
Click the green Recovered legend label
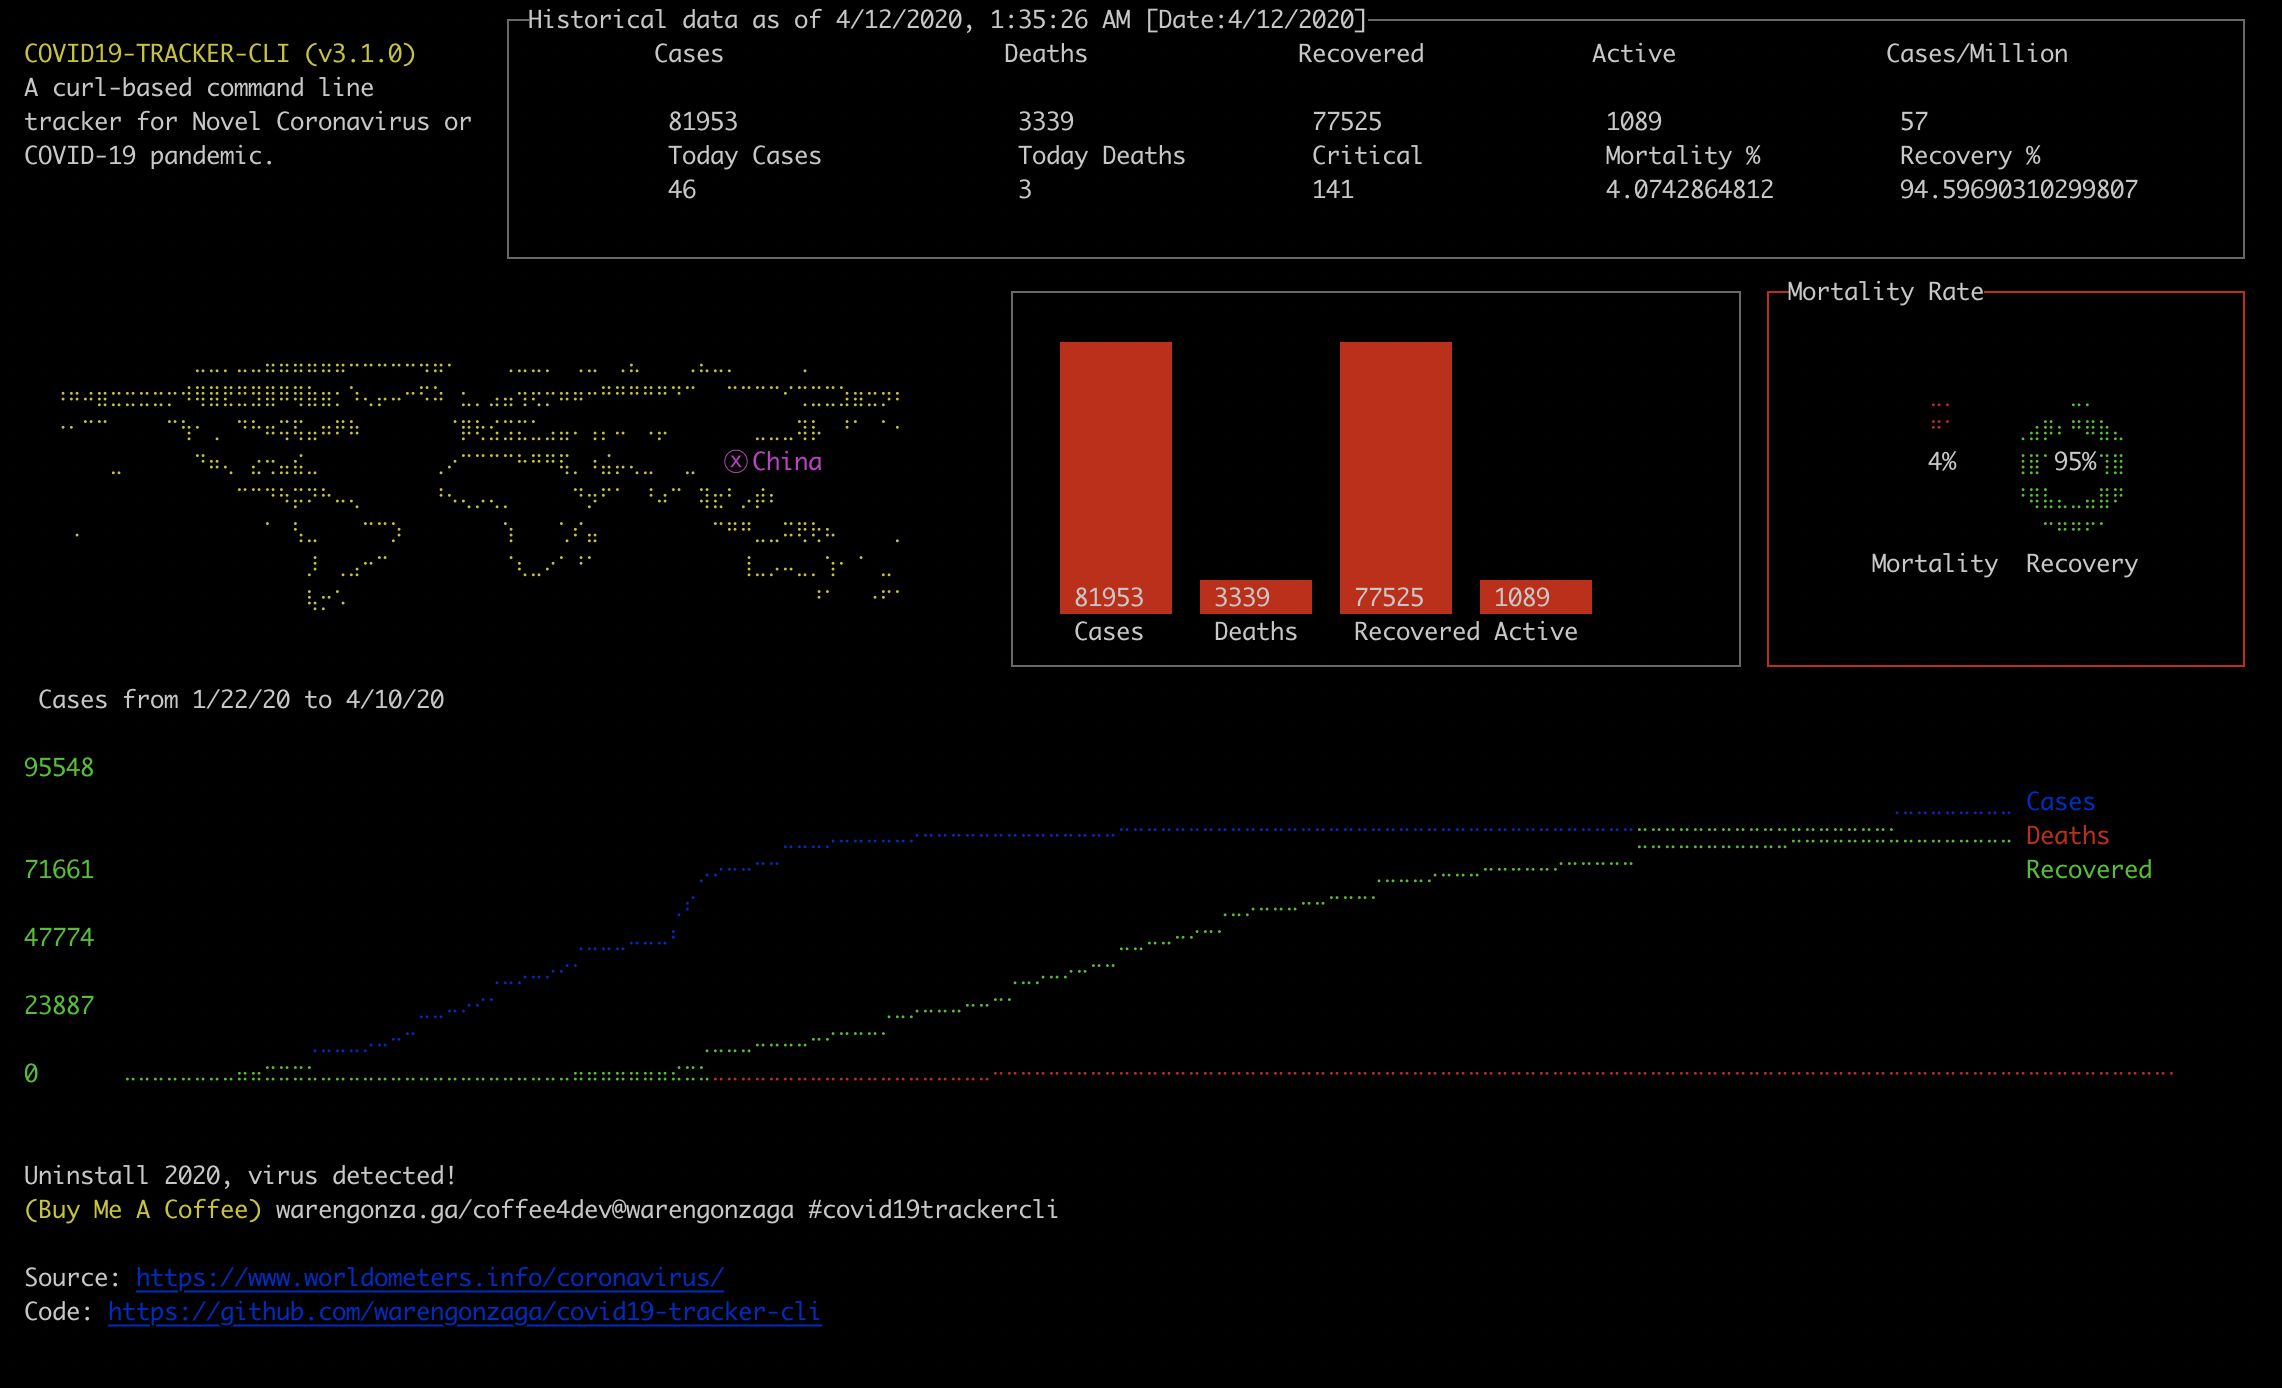pyautogui.click(x=2088, y=869)
